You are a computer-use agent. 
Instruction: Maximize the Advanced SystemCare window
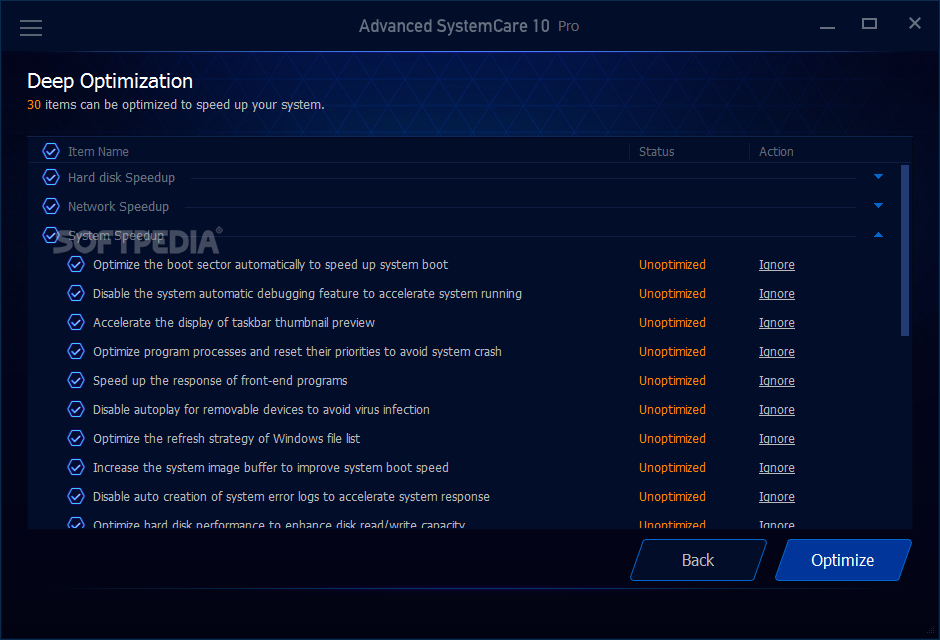(x=869, y=24)
